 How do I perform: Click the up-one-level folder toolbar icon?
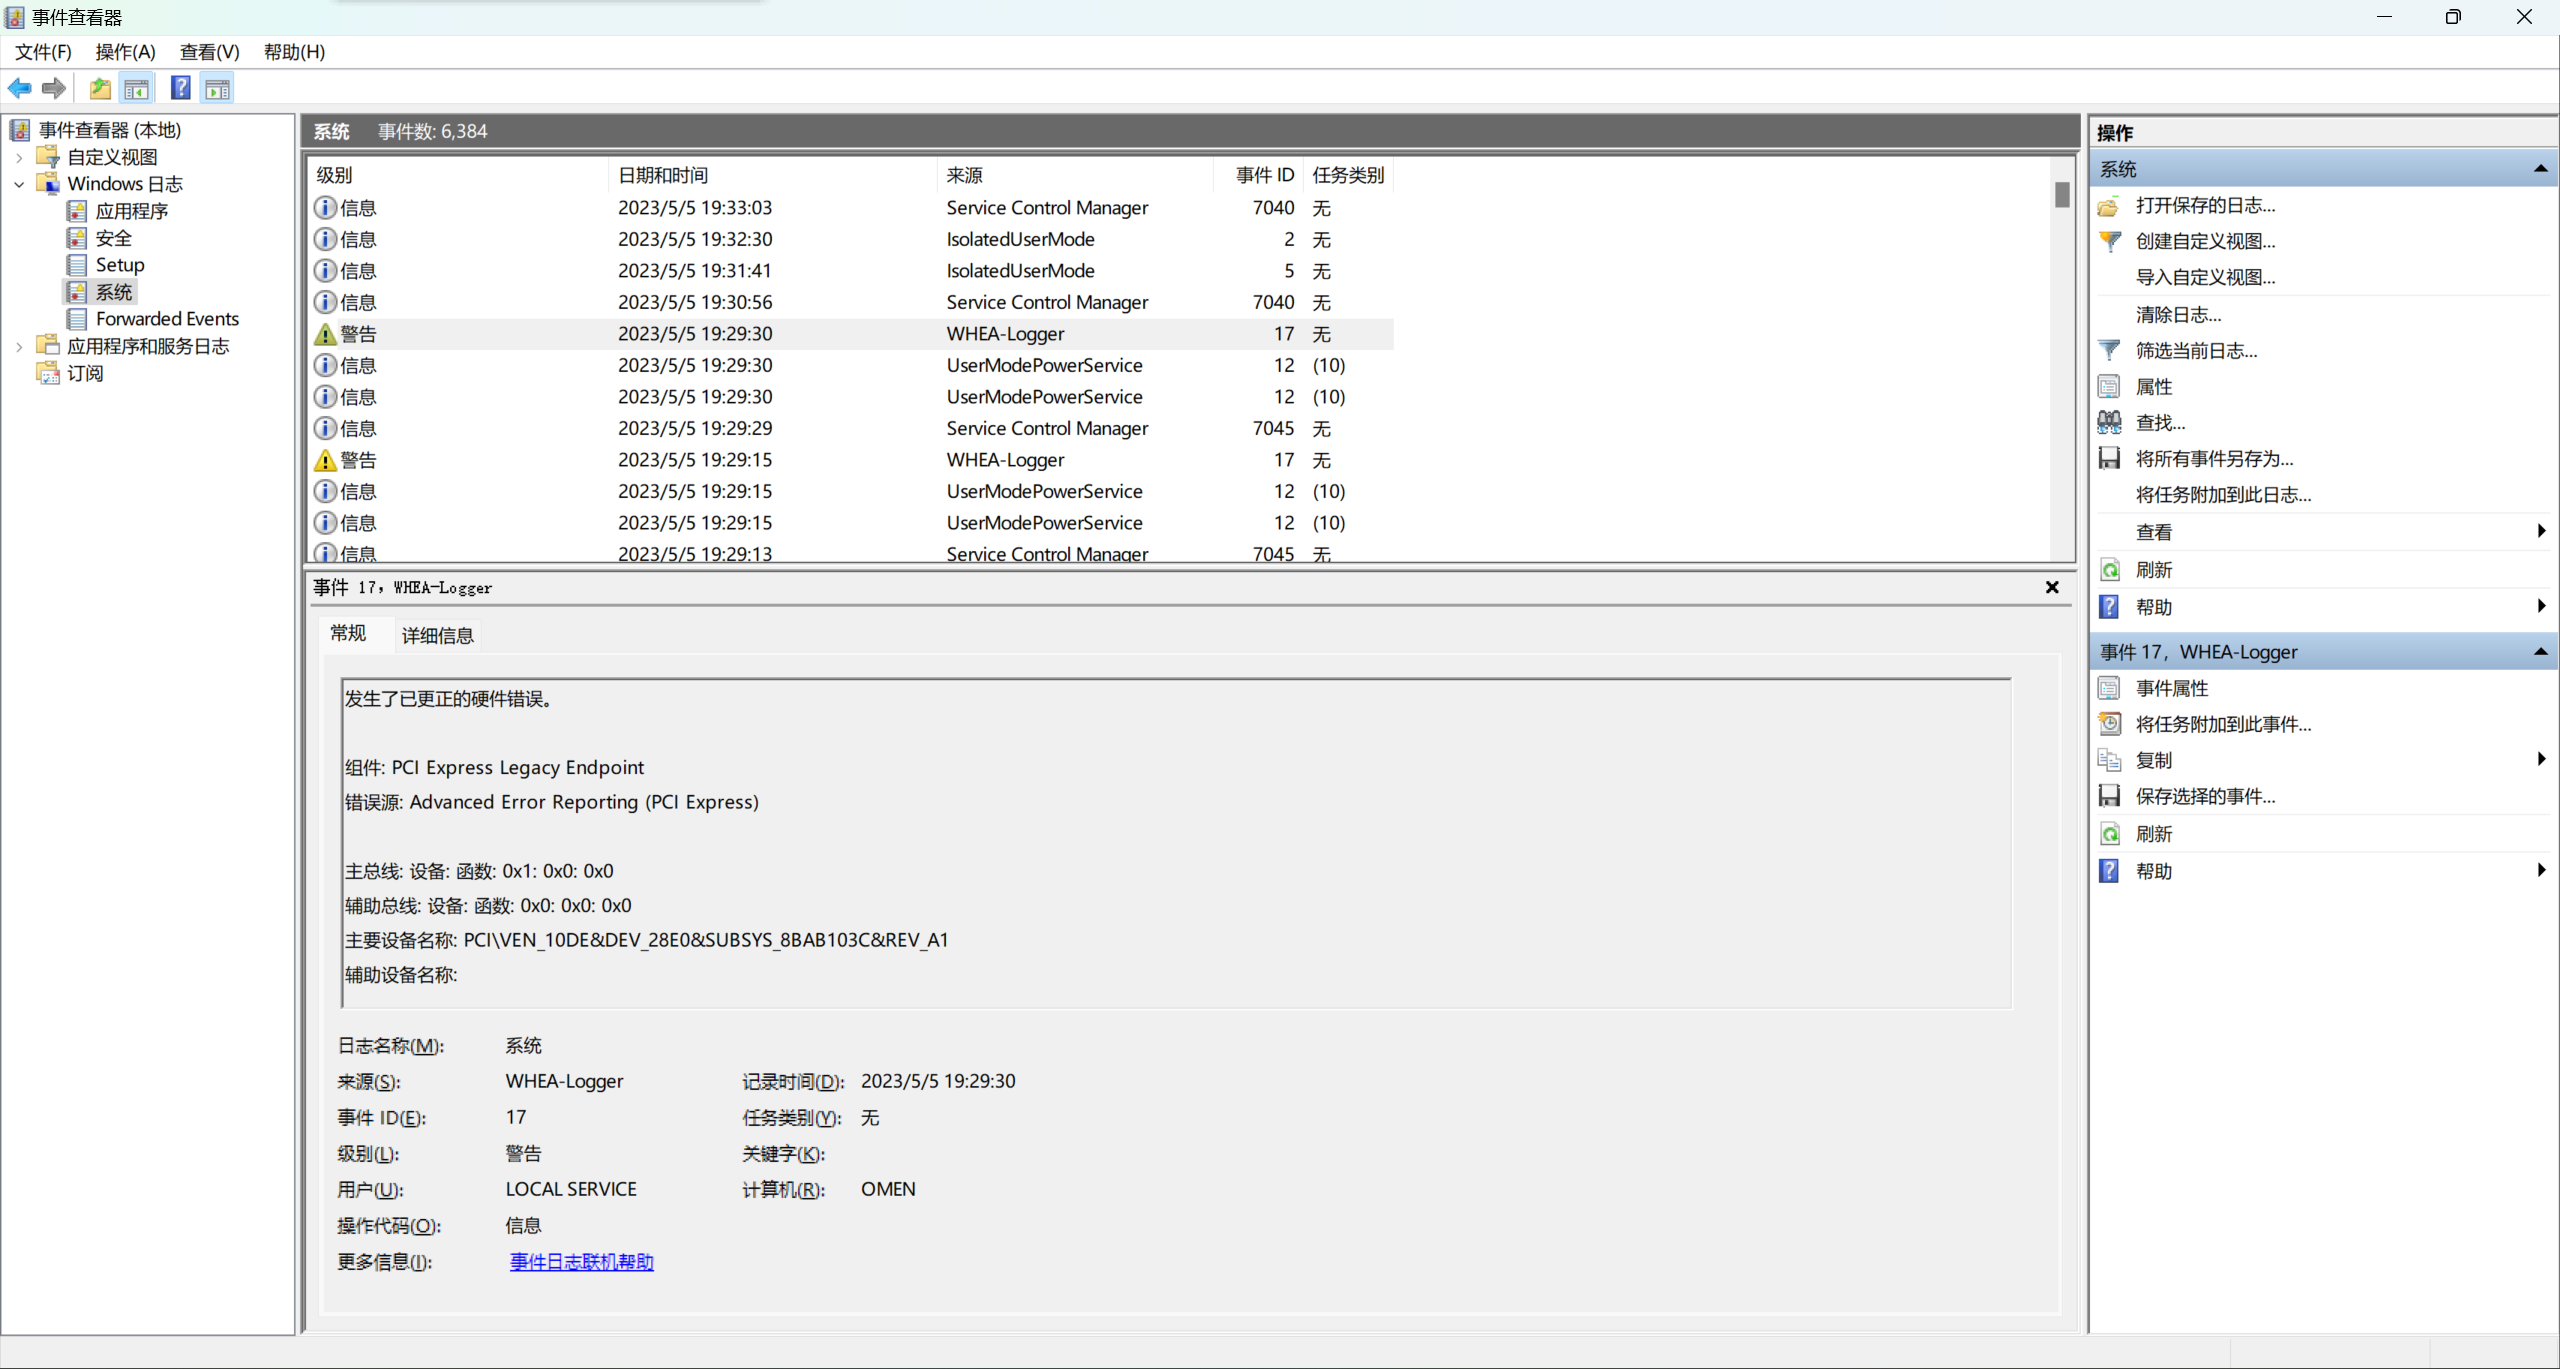100,89
